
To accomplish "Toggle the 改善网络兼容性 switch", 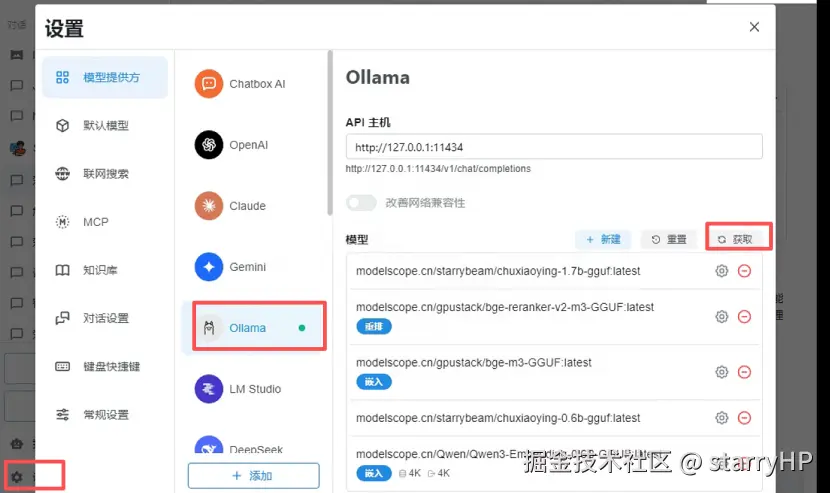I will click(361, 203).
